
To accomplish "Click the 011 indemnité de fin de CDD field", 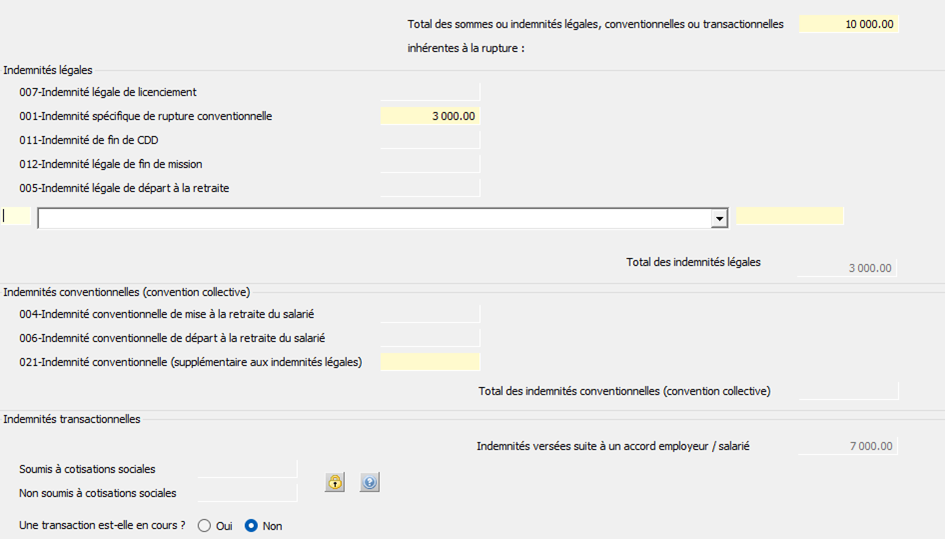I will [430, 140].
